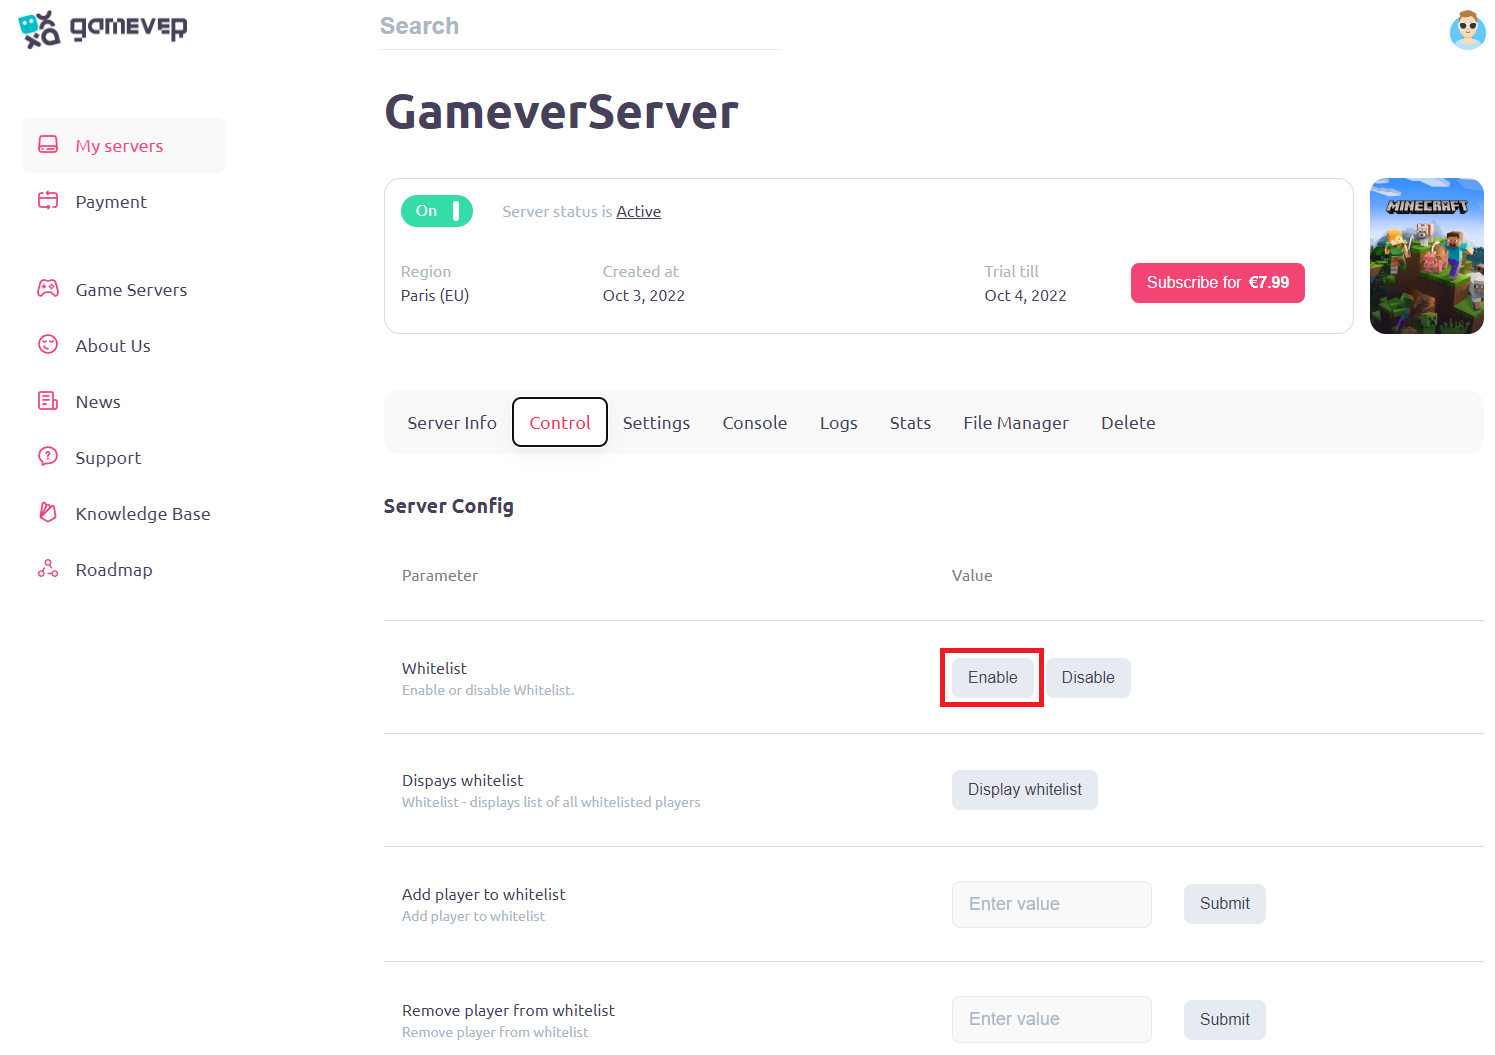Switch to the Console tab
1495x1055 pixels.
pos(754,422)
